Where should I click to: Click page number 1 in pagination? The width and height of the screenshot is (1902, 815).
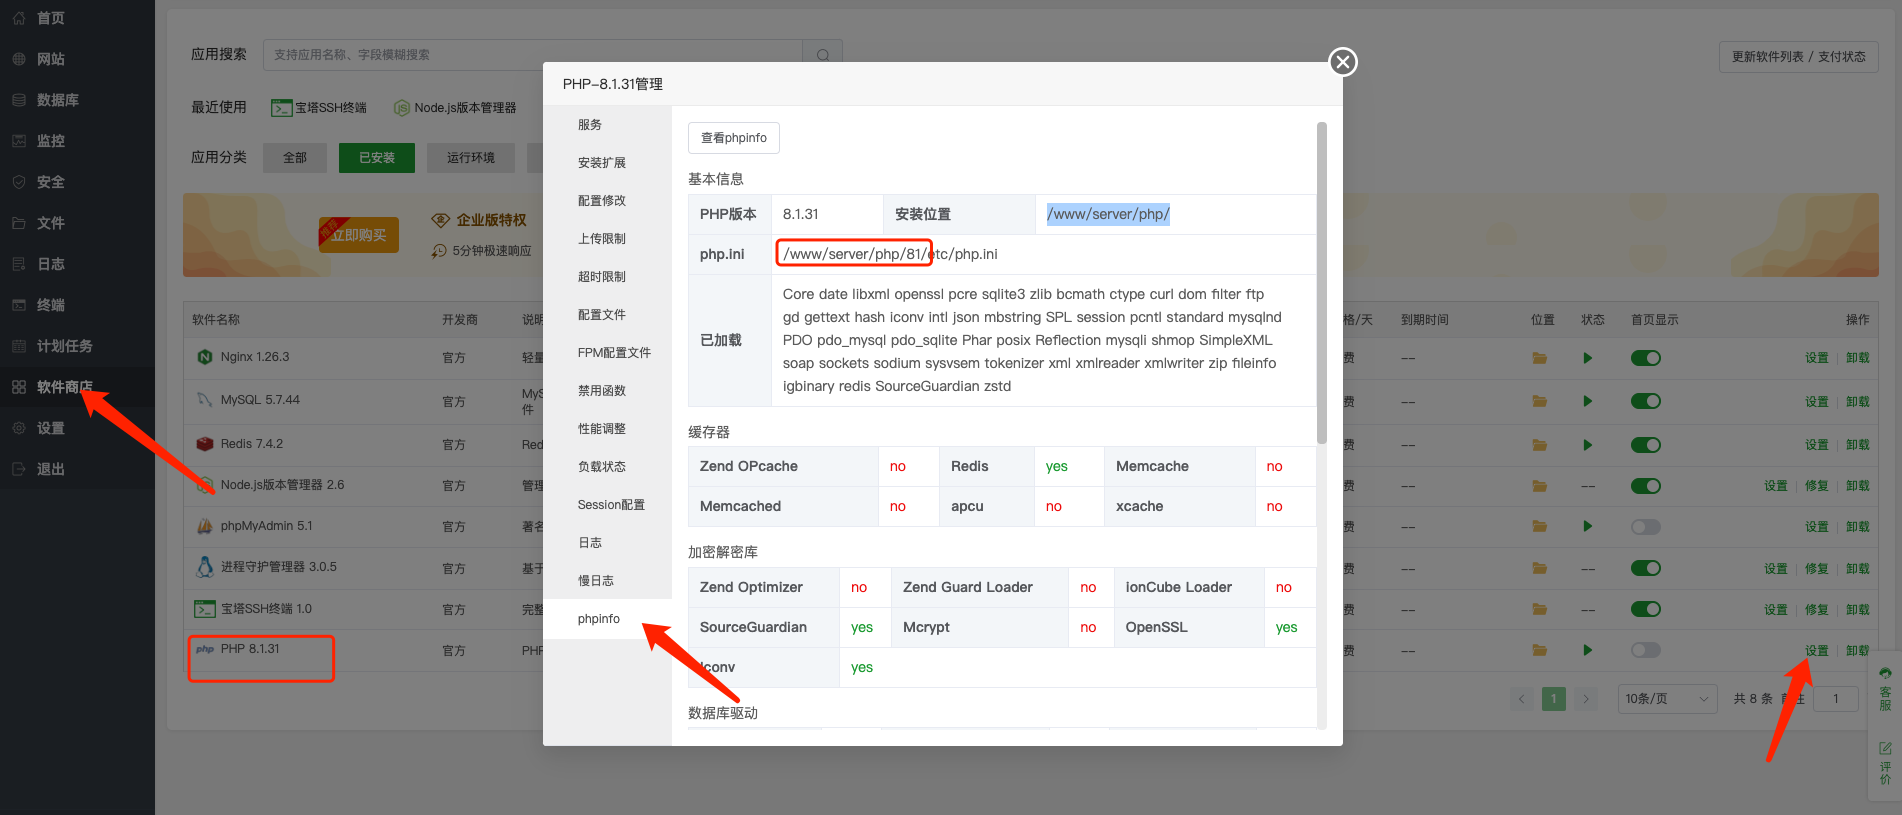pyautogui.click(x=1553, y=699)
